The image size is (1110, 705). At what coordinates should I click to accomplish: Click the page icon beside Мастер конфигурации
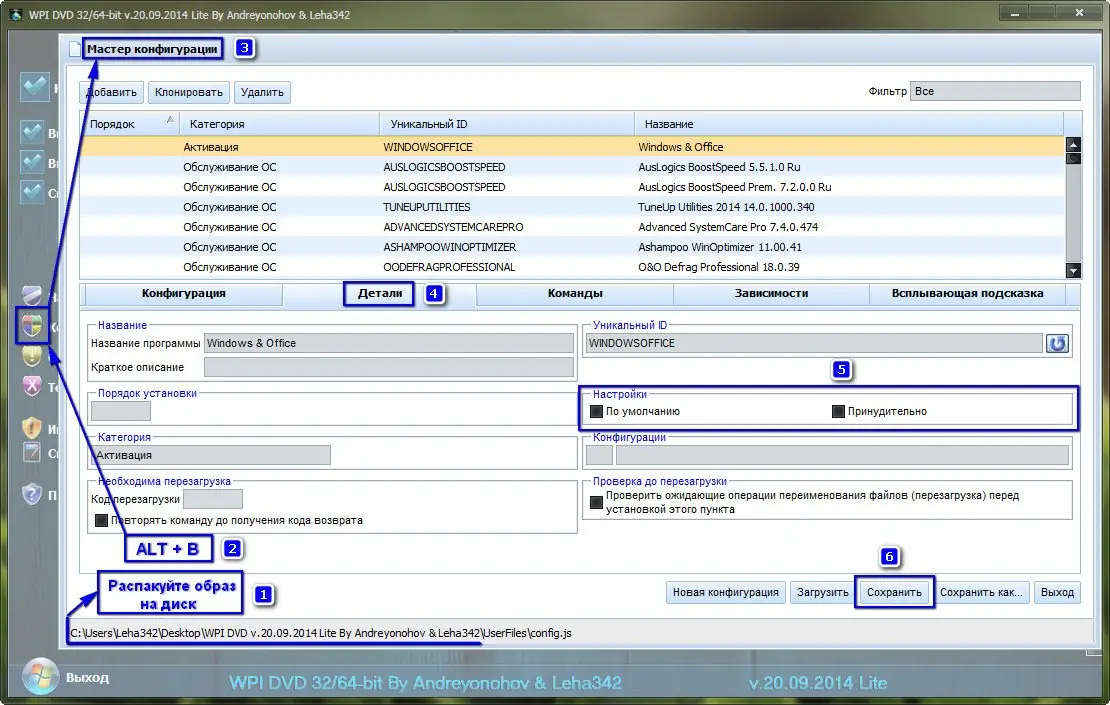pyautogui.click(x=75, y=49)
